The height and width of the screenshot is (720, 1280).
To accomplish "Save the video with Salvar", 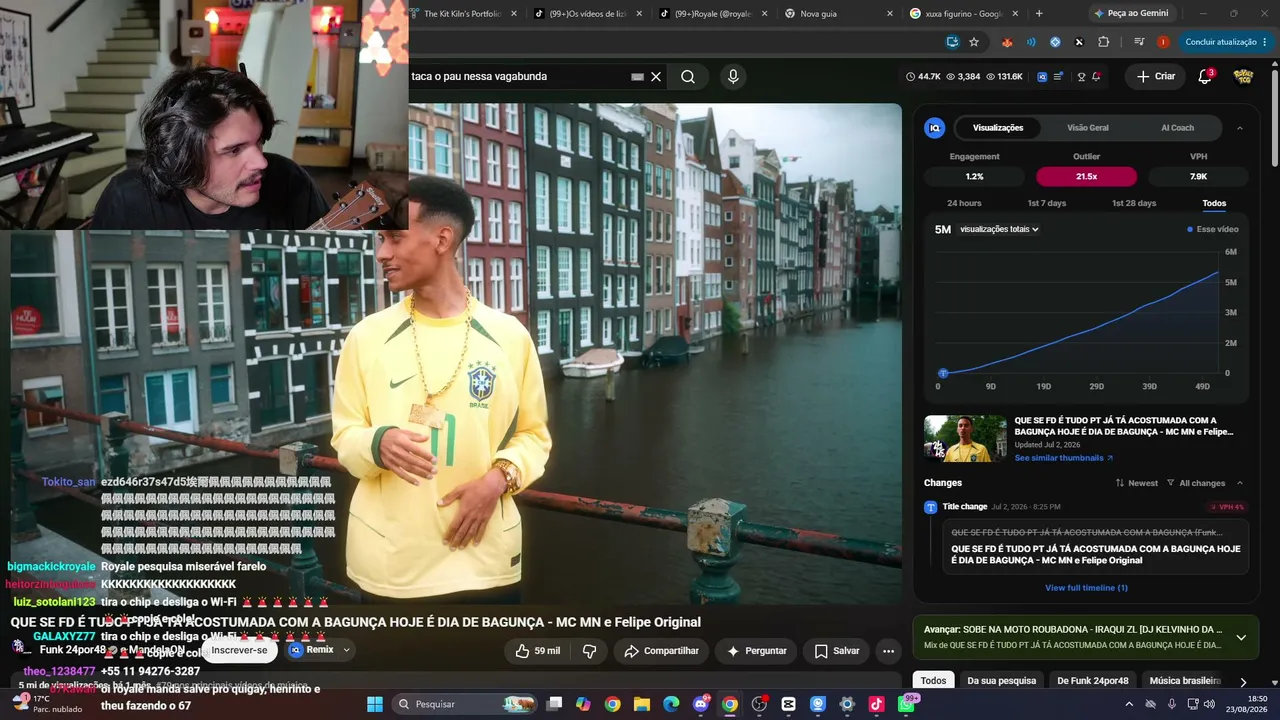I will coord(836,651).
